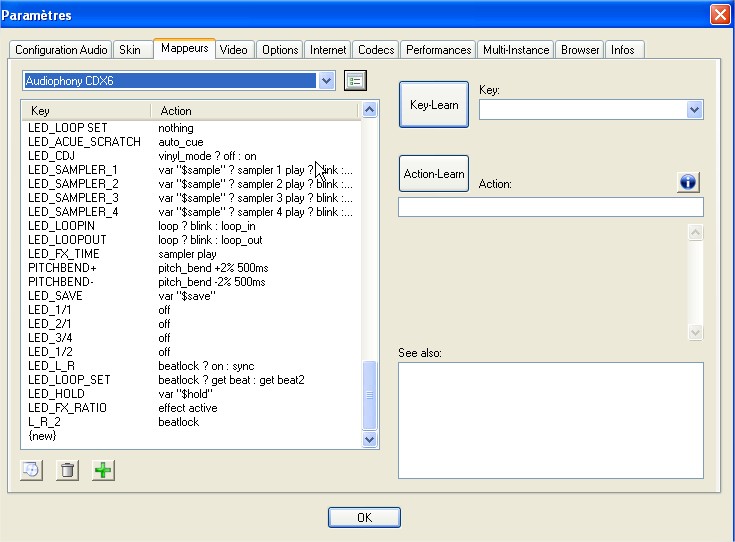Switch to the Configuration Audio tab

pyautogui.click(x=61, y=50)
